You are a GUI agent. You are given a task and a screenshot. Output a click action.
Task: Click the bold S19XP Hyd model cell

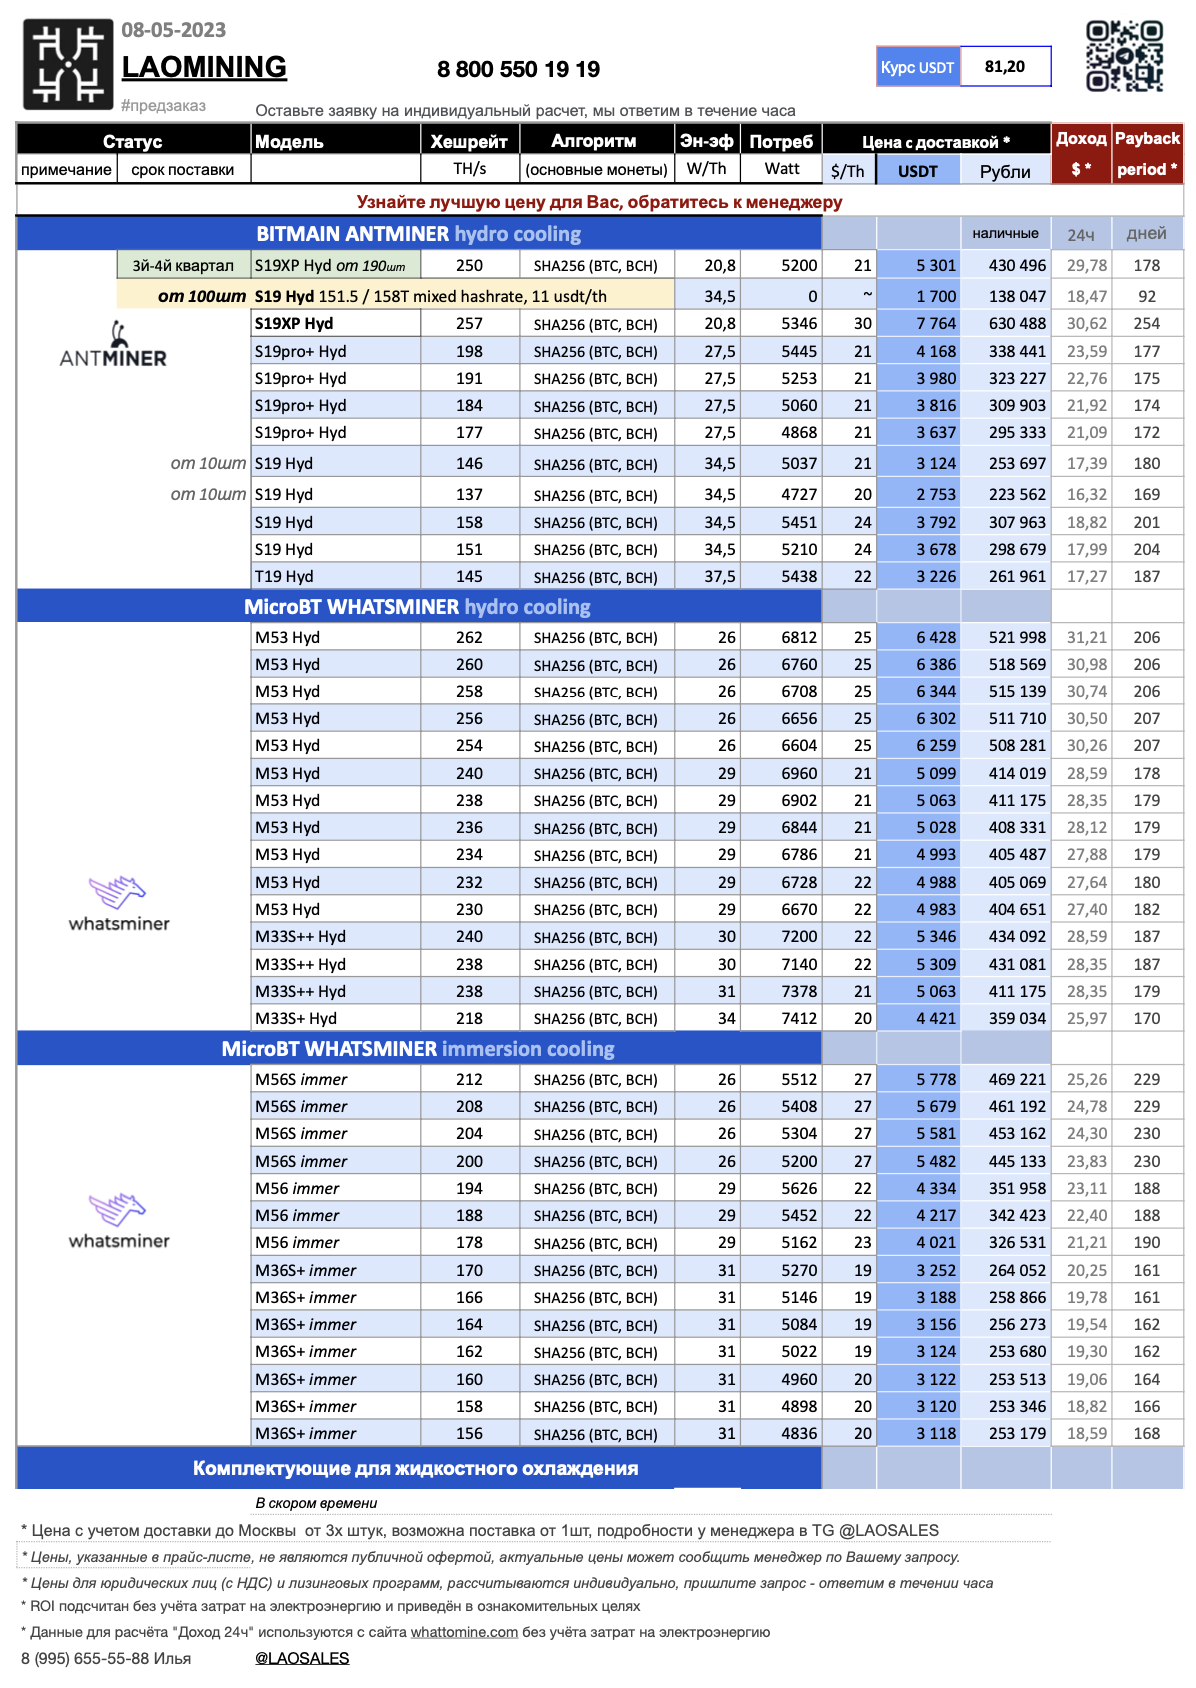point(335,323)
